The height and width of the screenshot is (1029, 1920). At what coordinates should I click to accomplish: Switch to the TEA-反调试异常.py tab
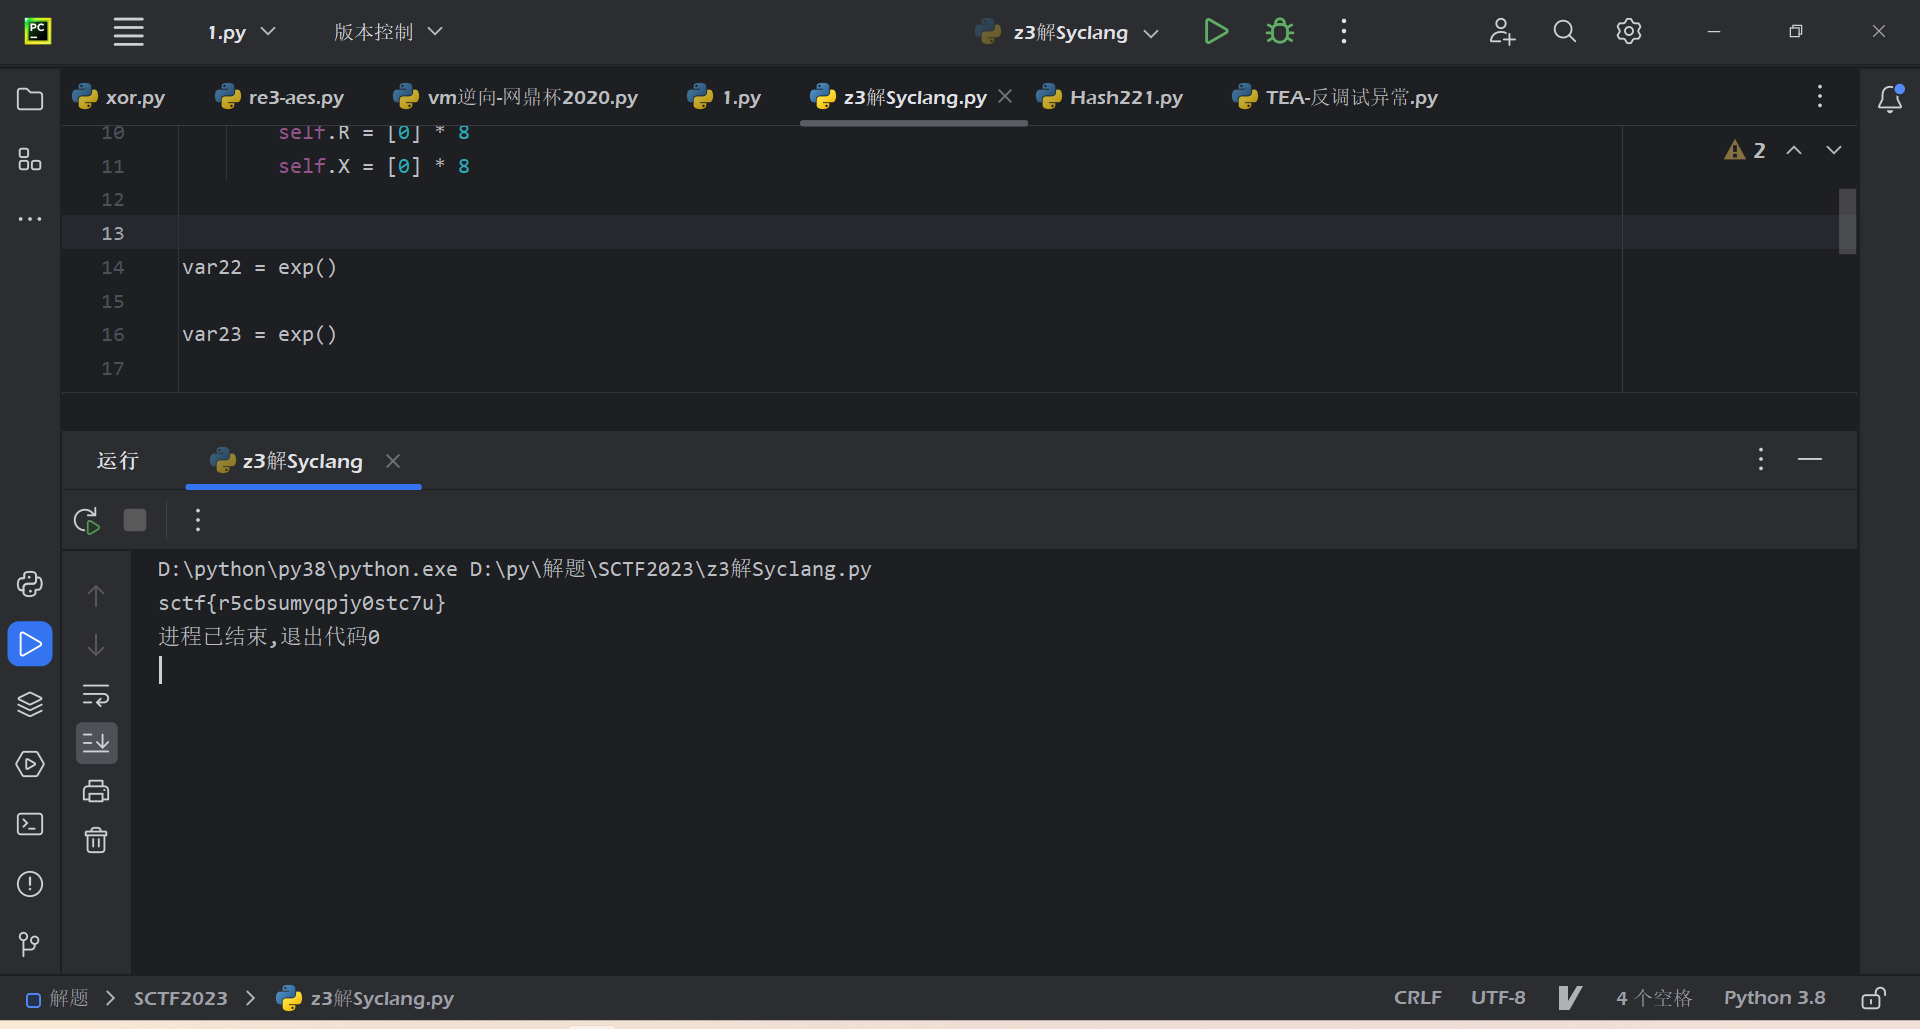[1336, 97]
